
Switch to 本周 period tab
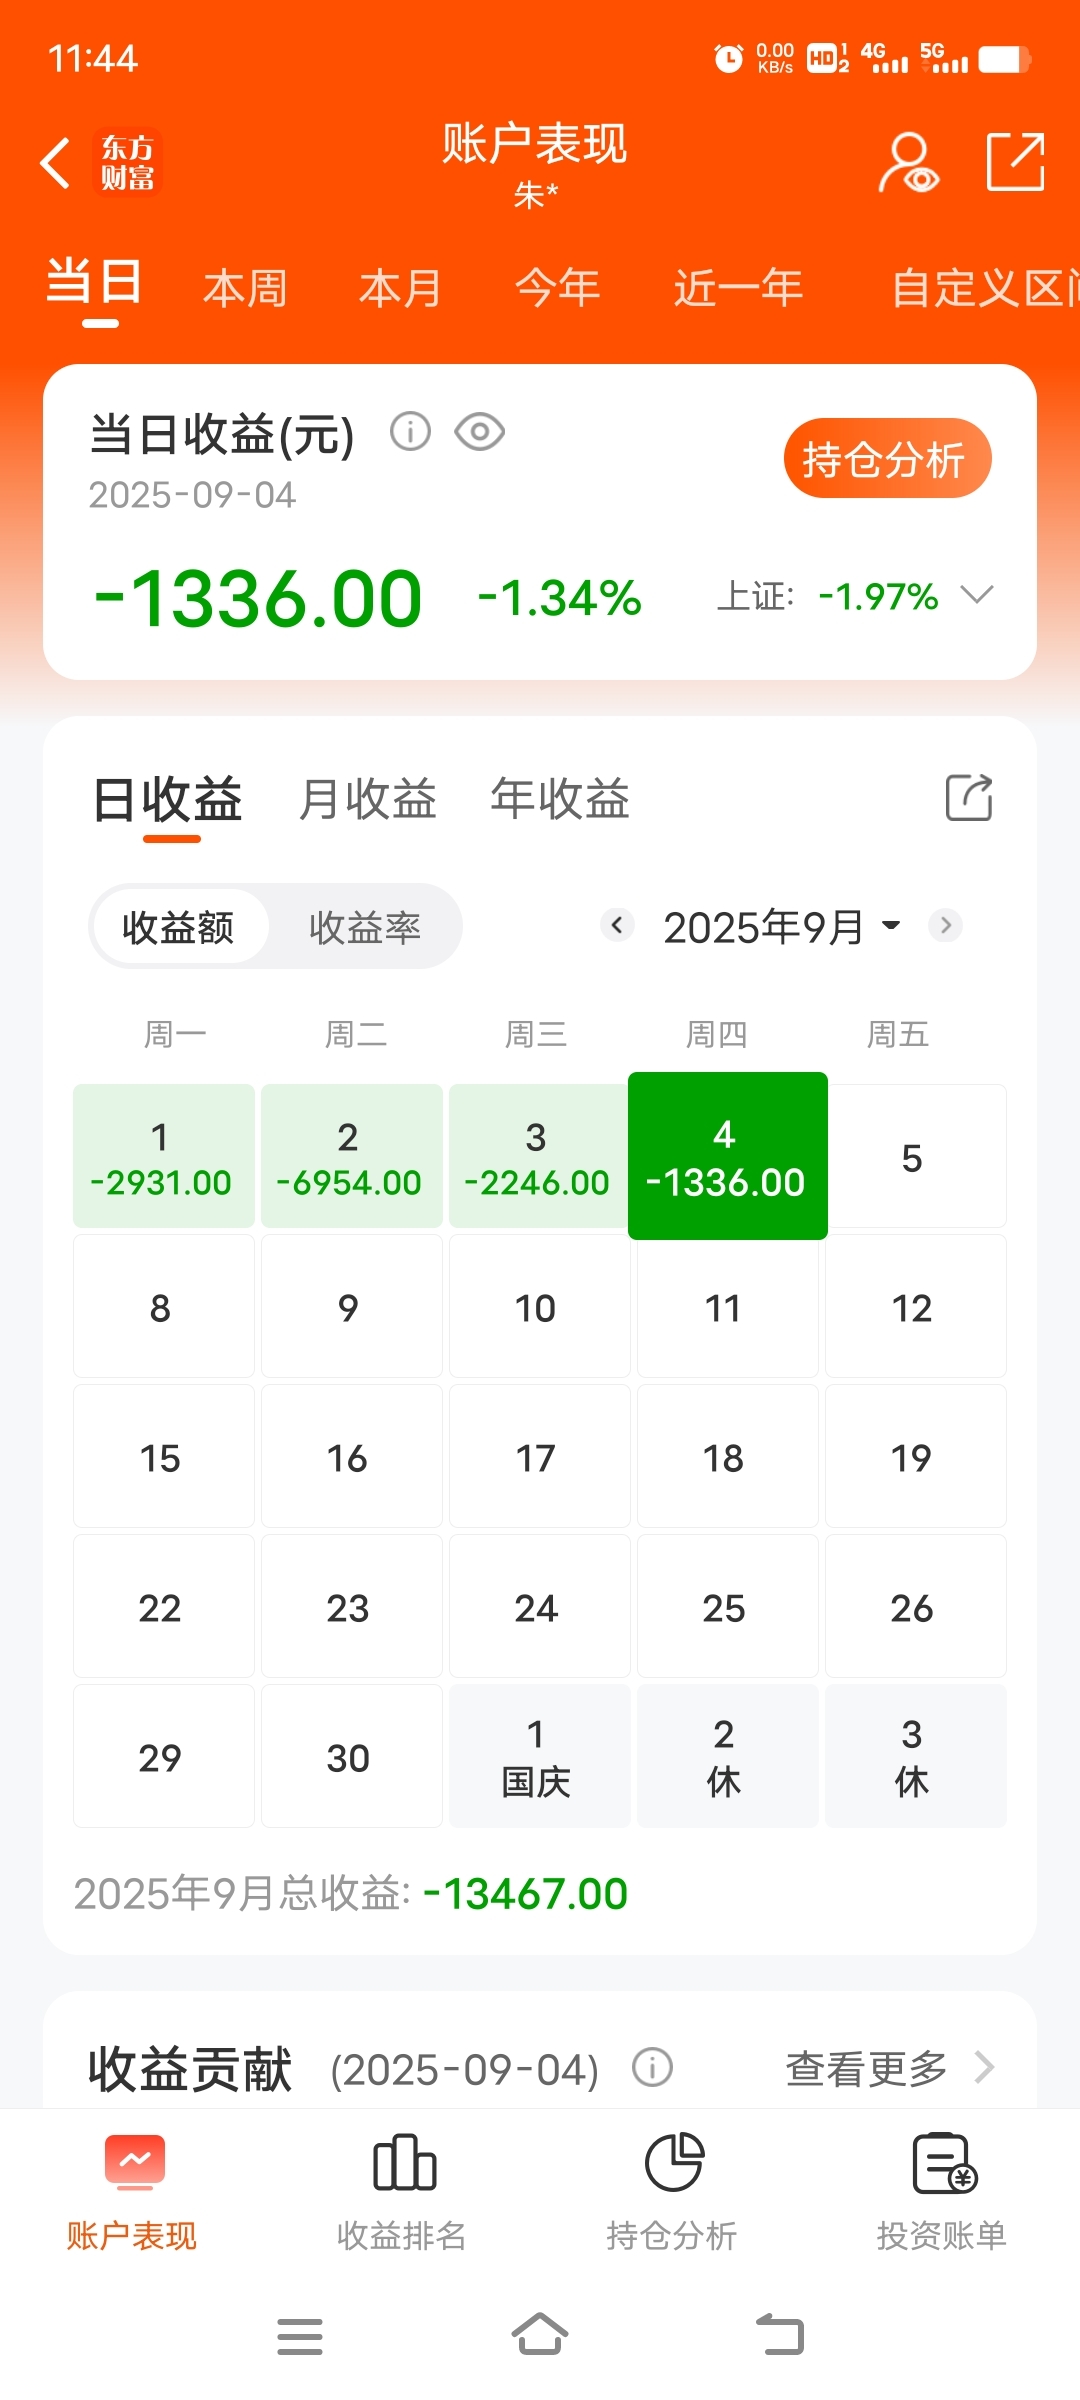245,289
